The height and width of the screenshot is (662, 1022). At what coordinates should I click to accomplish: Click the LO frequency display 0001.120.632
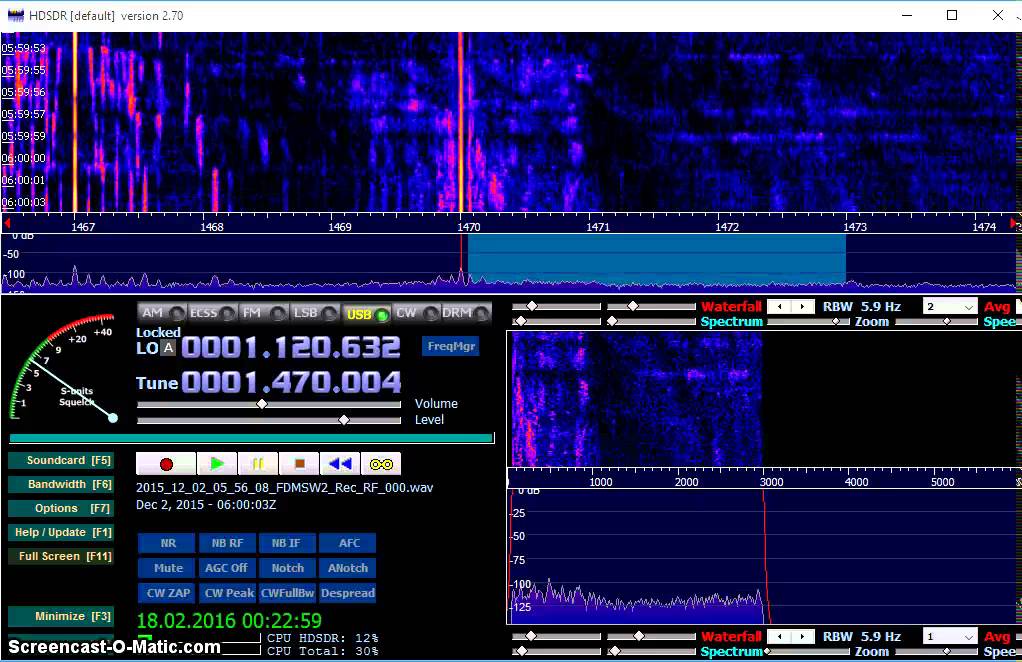291,347
